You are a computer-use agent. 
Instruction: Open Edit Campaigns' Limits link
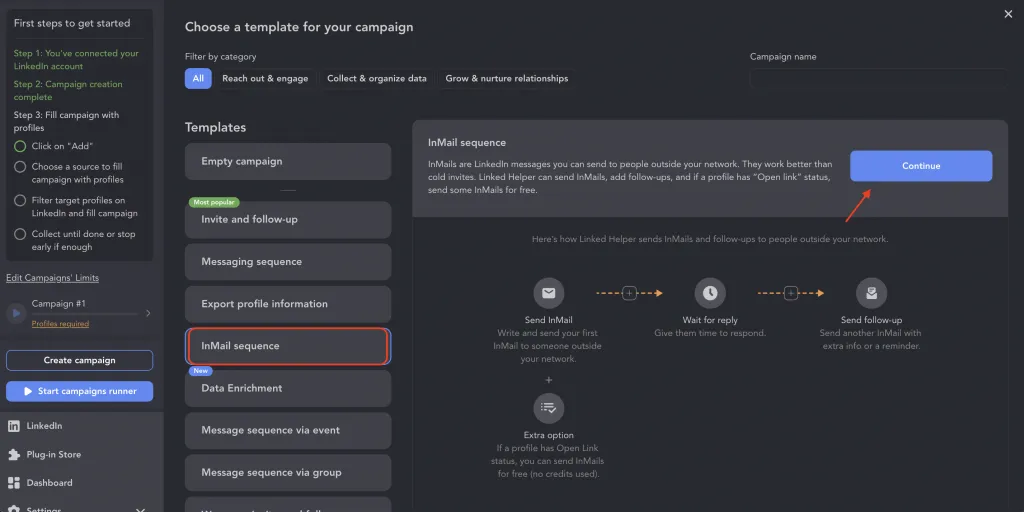point(52,278)
